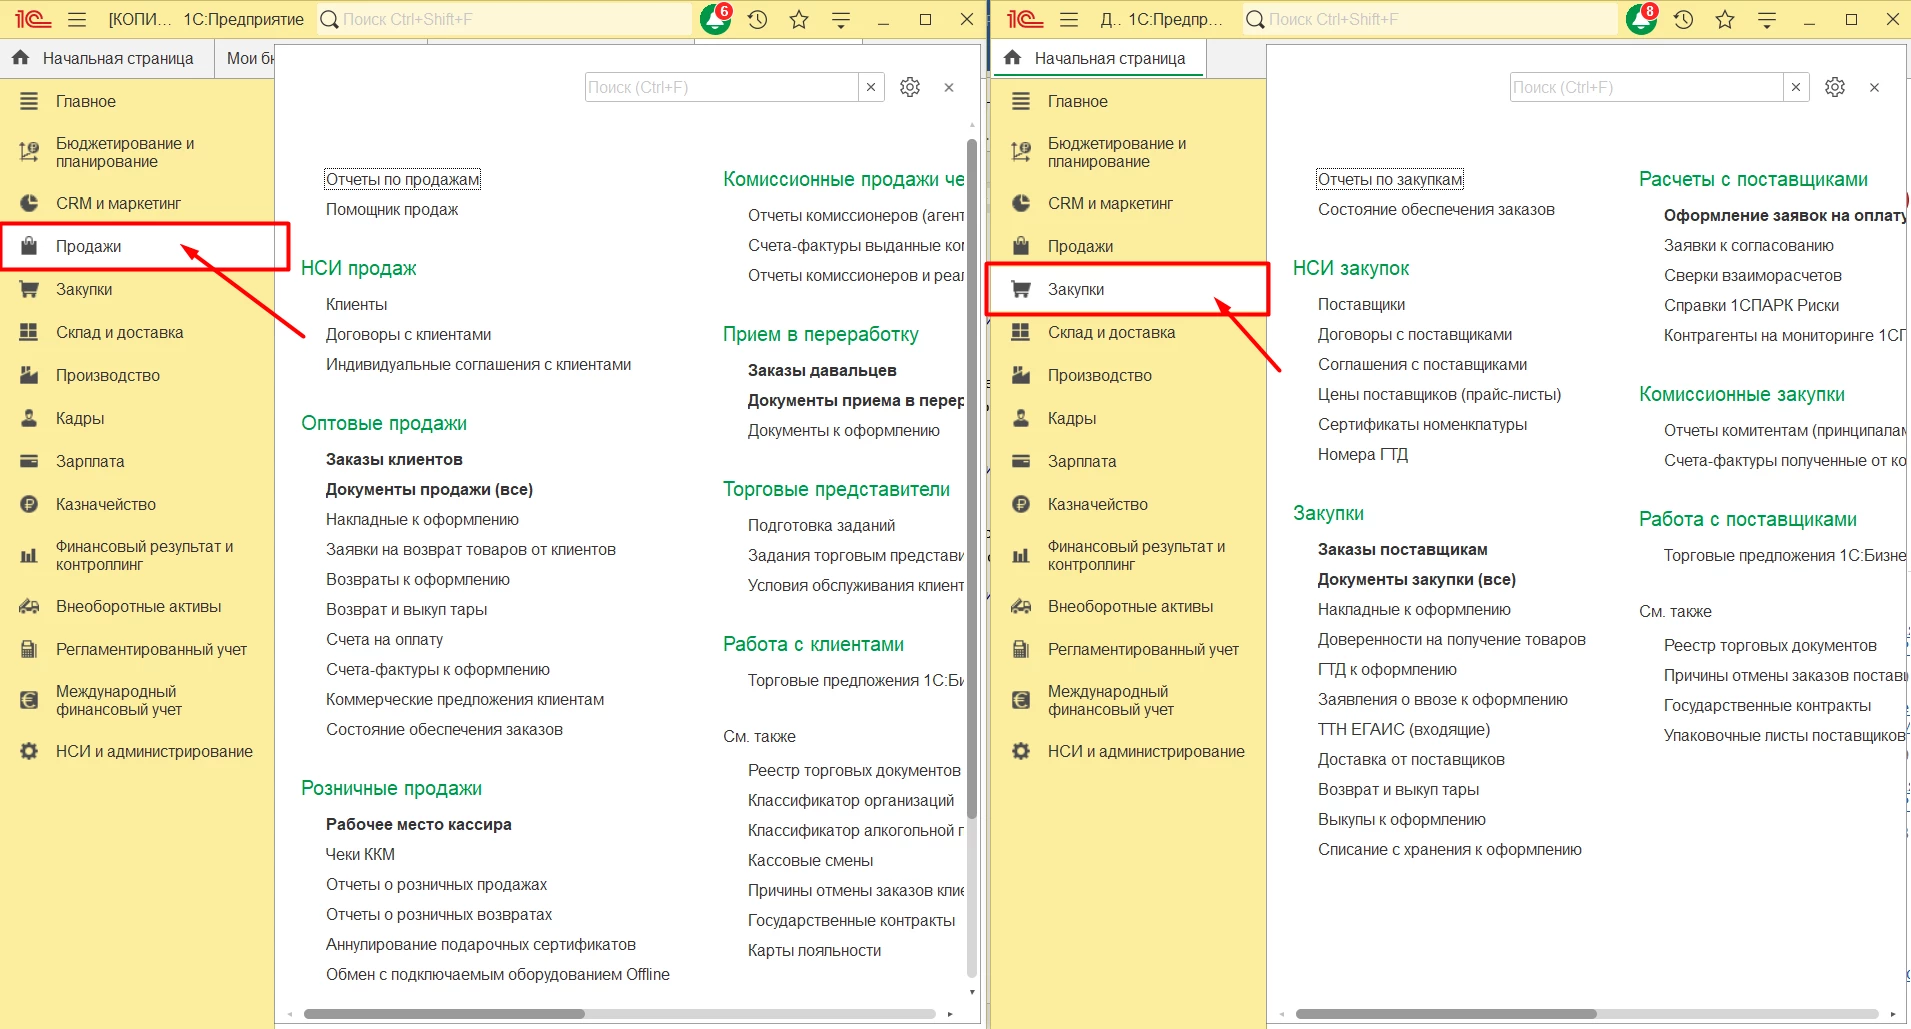Close left Продажи function panel
This screenshot has height=1029, width=1911.
coord(949,88)
